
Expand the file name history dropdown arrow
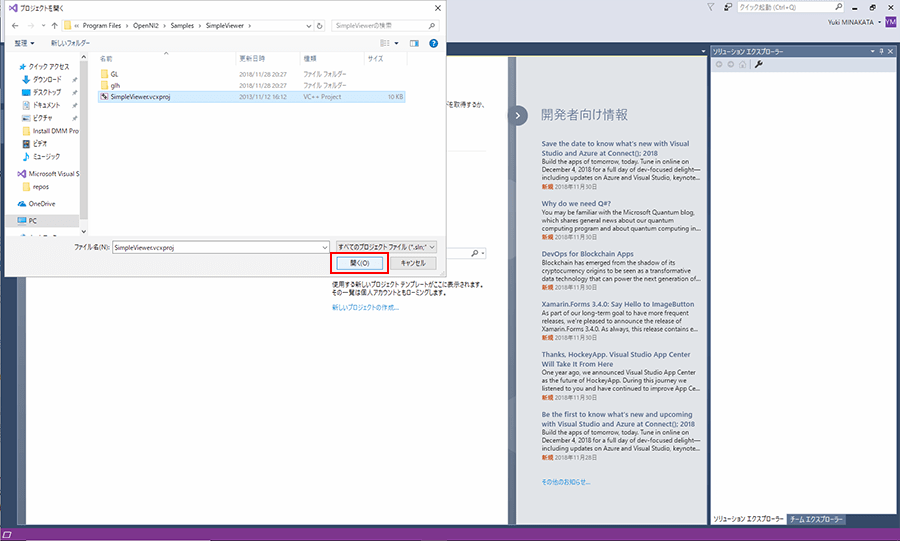[325, 247]
